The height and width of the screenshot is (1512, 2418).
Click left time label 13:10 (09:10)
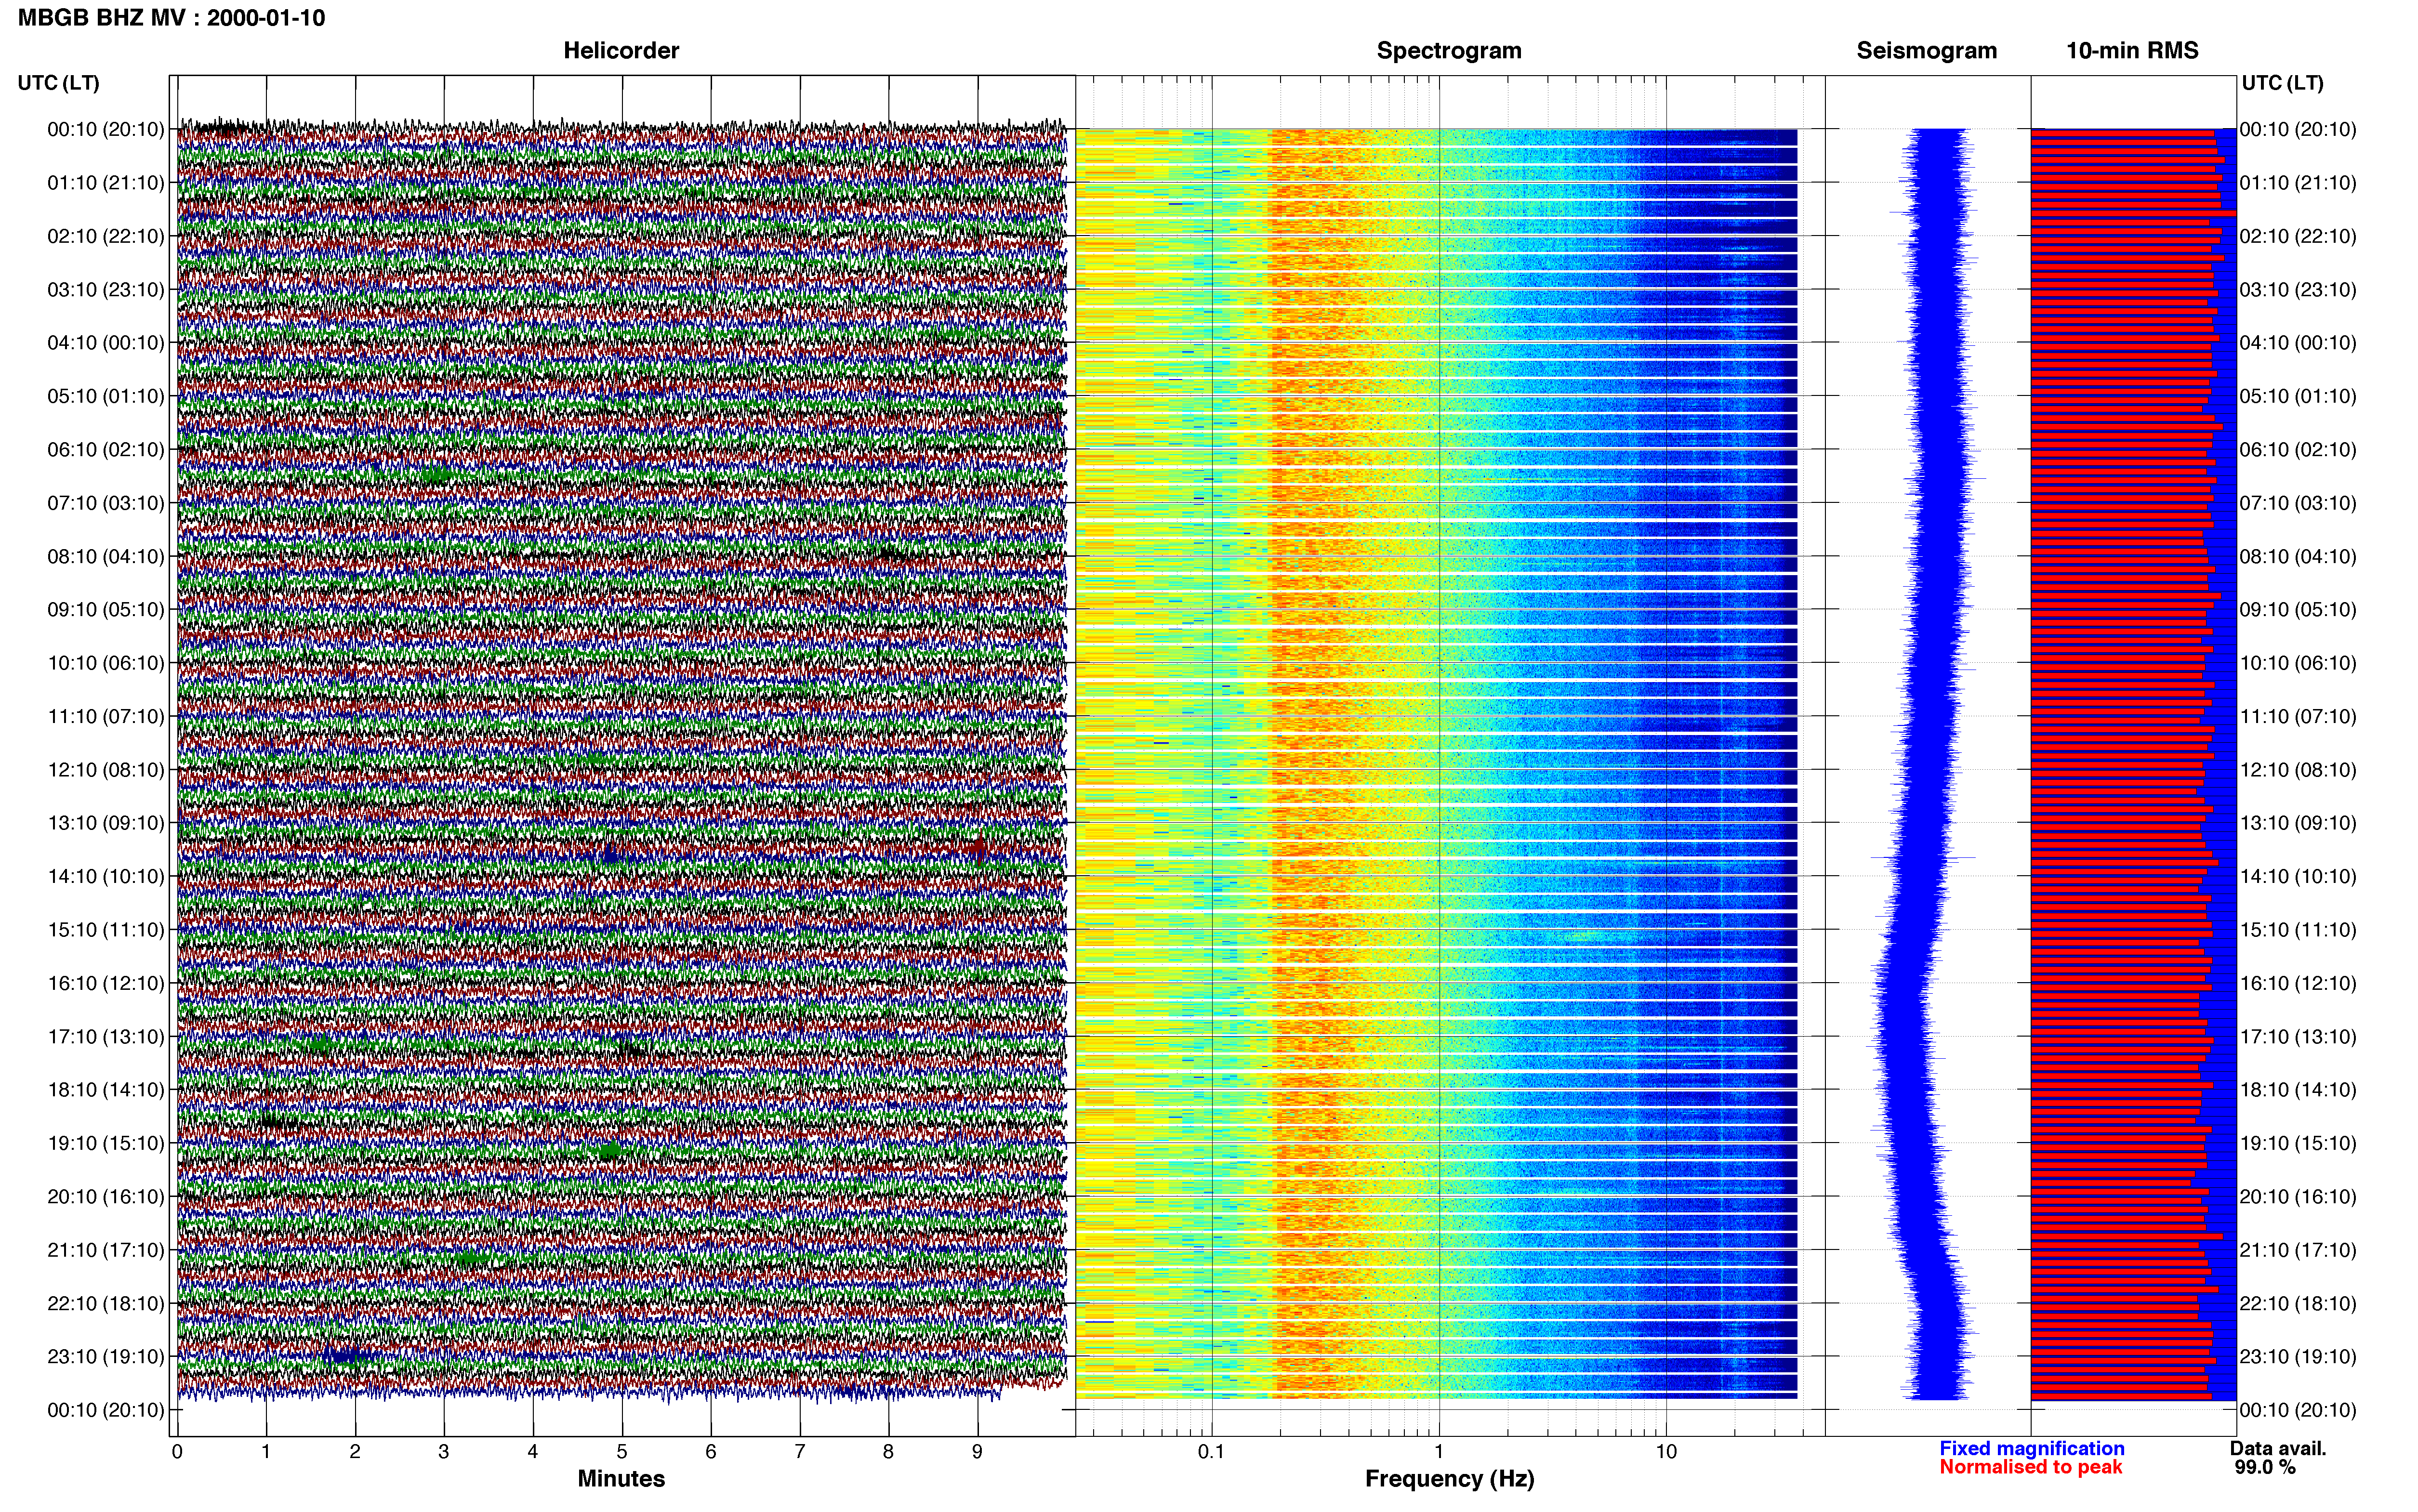(x=105, y=823)
